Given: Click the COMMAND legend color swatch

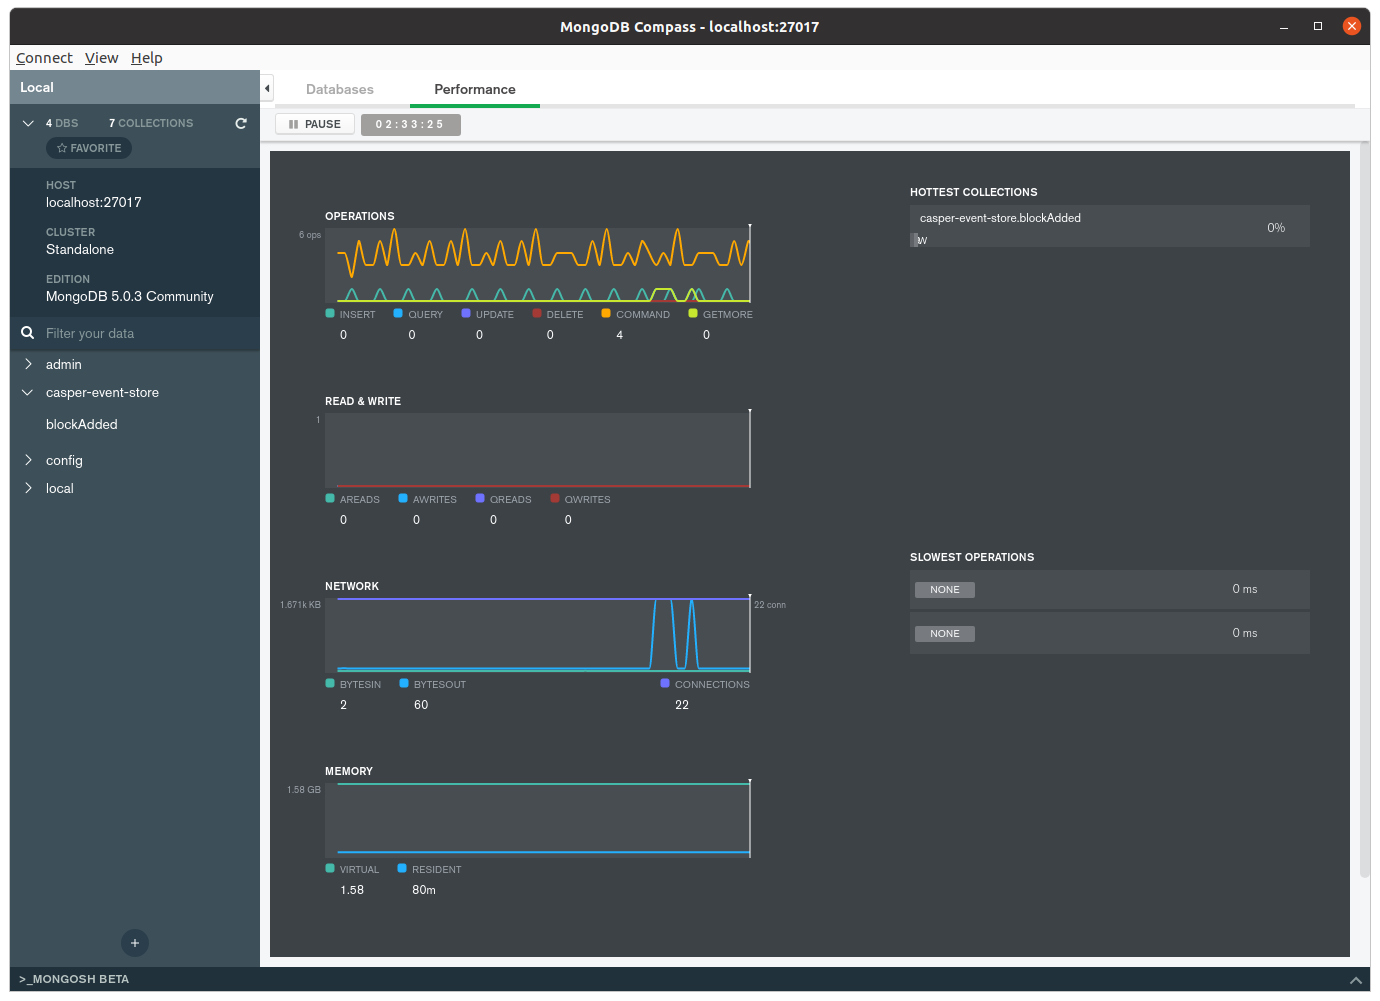Looking at the screenshot, I should [x=606, y=313].
